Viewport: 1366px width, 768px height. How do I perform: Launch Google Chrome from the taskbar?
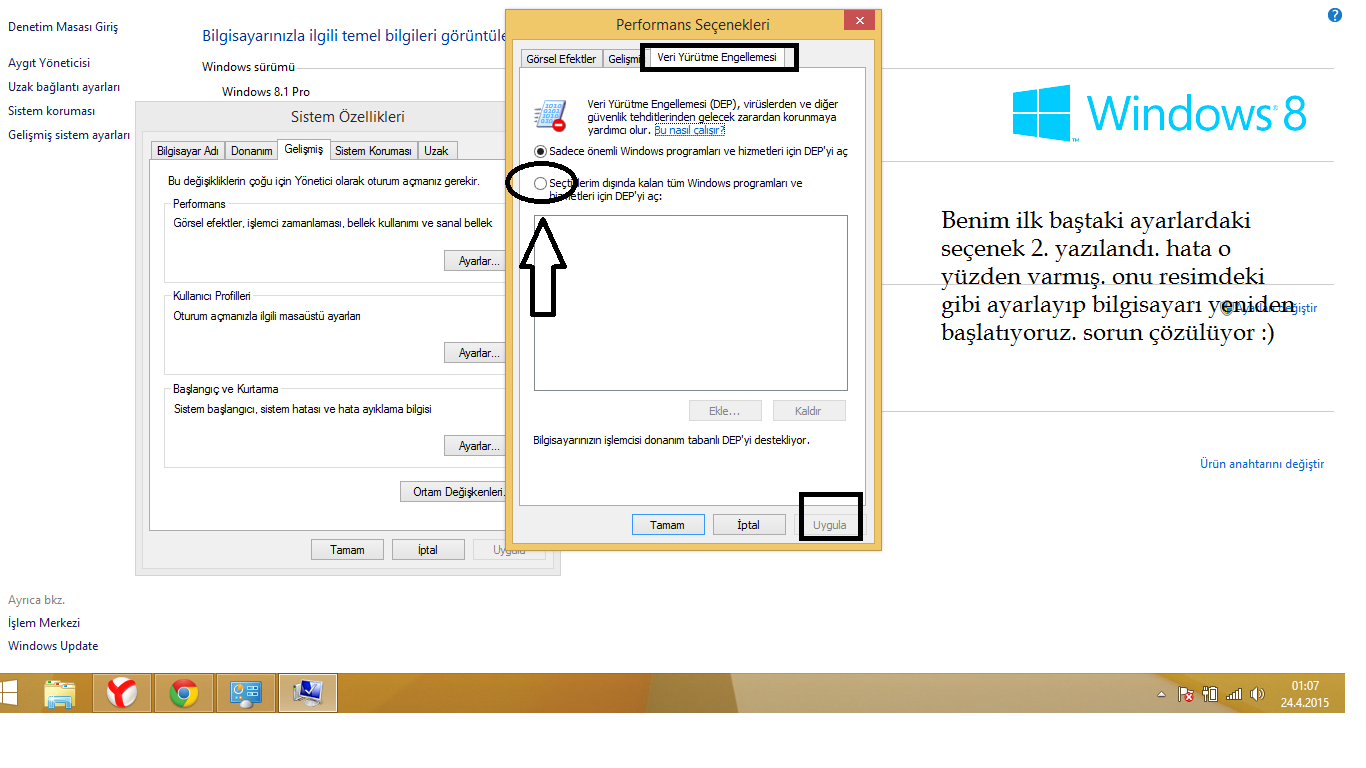[x=183, y=692]
